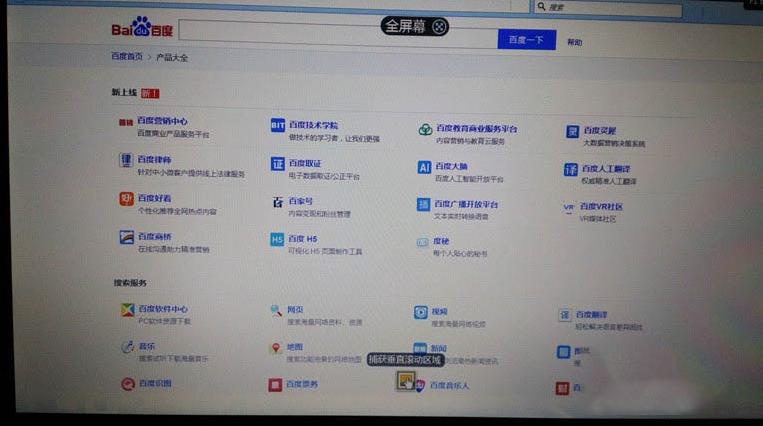Screen dimensions: 763x426
Task: Open the 度秘 link
Action: 441,241
